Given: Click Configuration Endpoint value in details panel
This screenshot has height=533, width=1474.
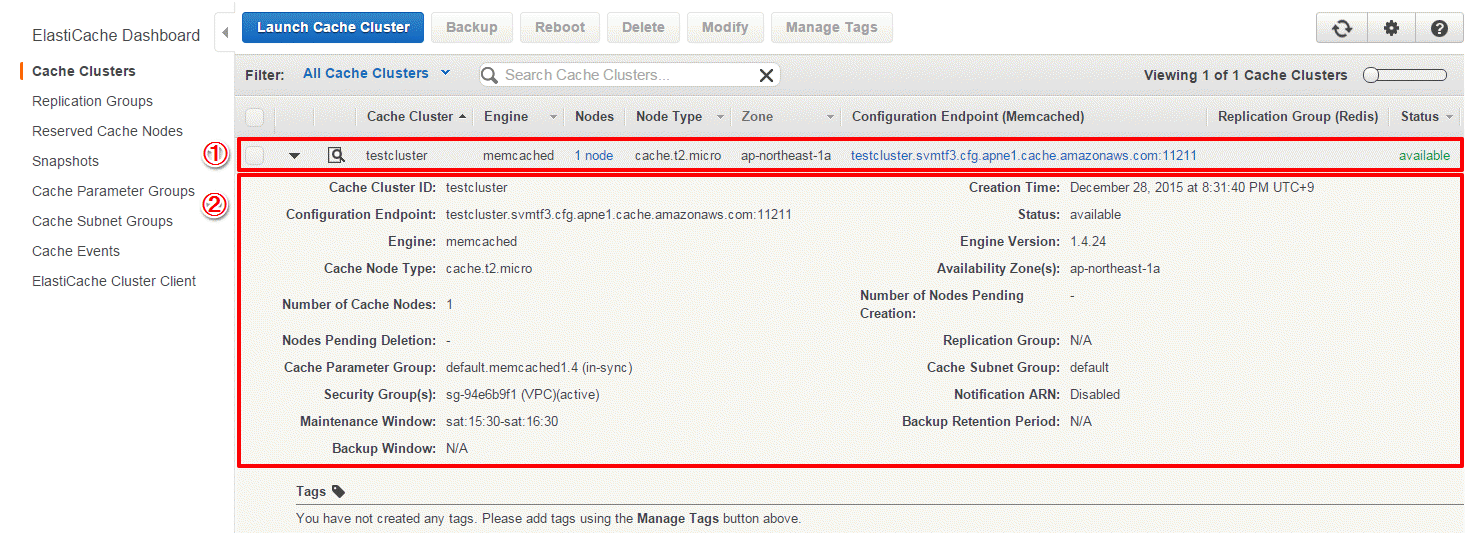Looking at the screenshot, I should pos(619,214).
